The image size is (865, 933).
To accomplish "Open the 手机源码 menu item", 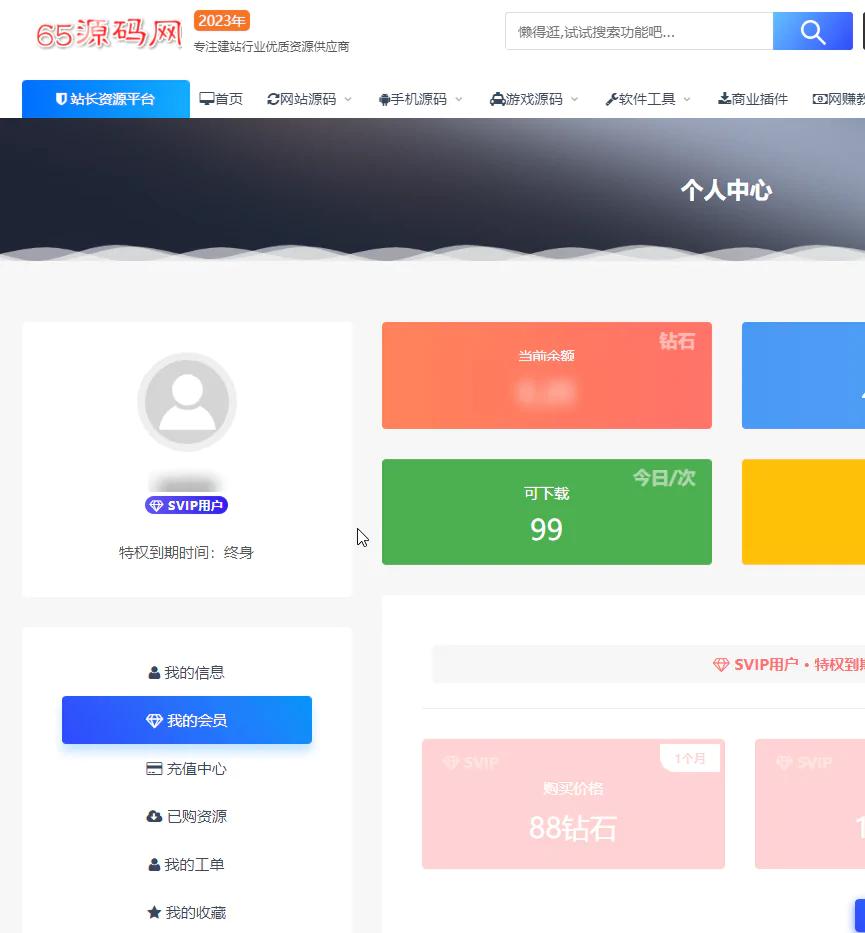I will coord(418,99).
